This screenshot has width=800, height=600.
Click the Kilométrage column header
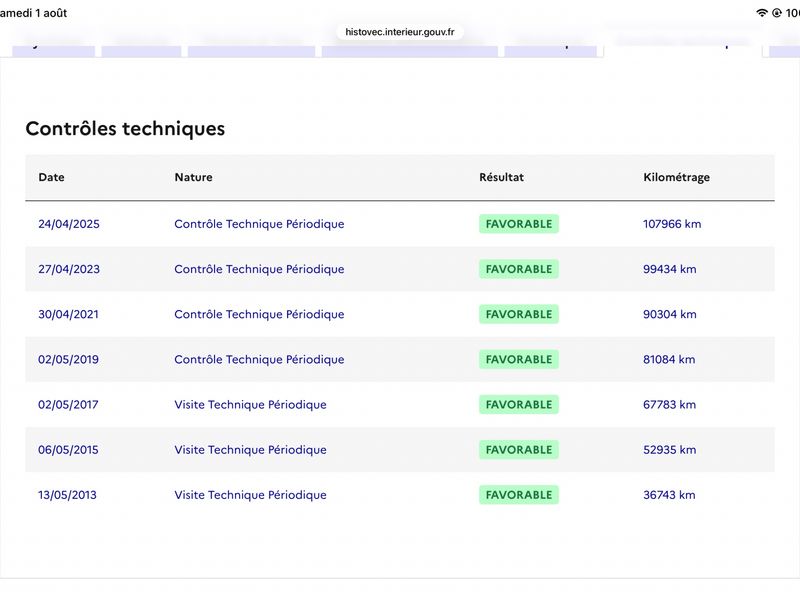point(676,178)
